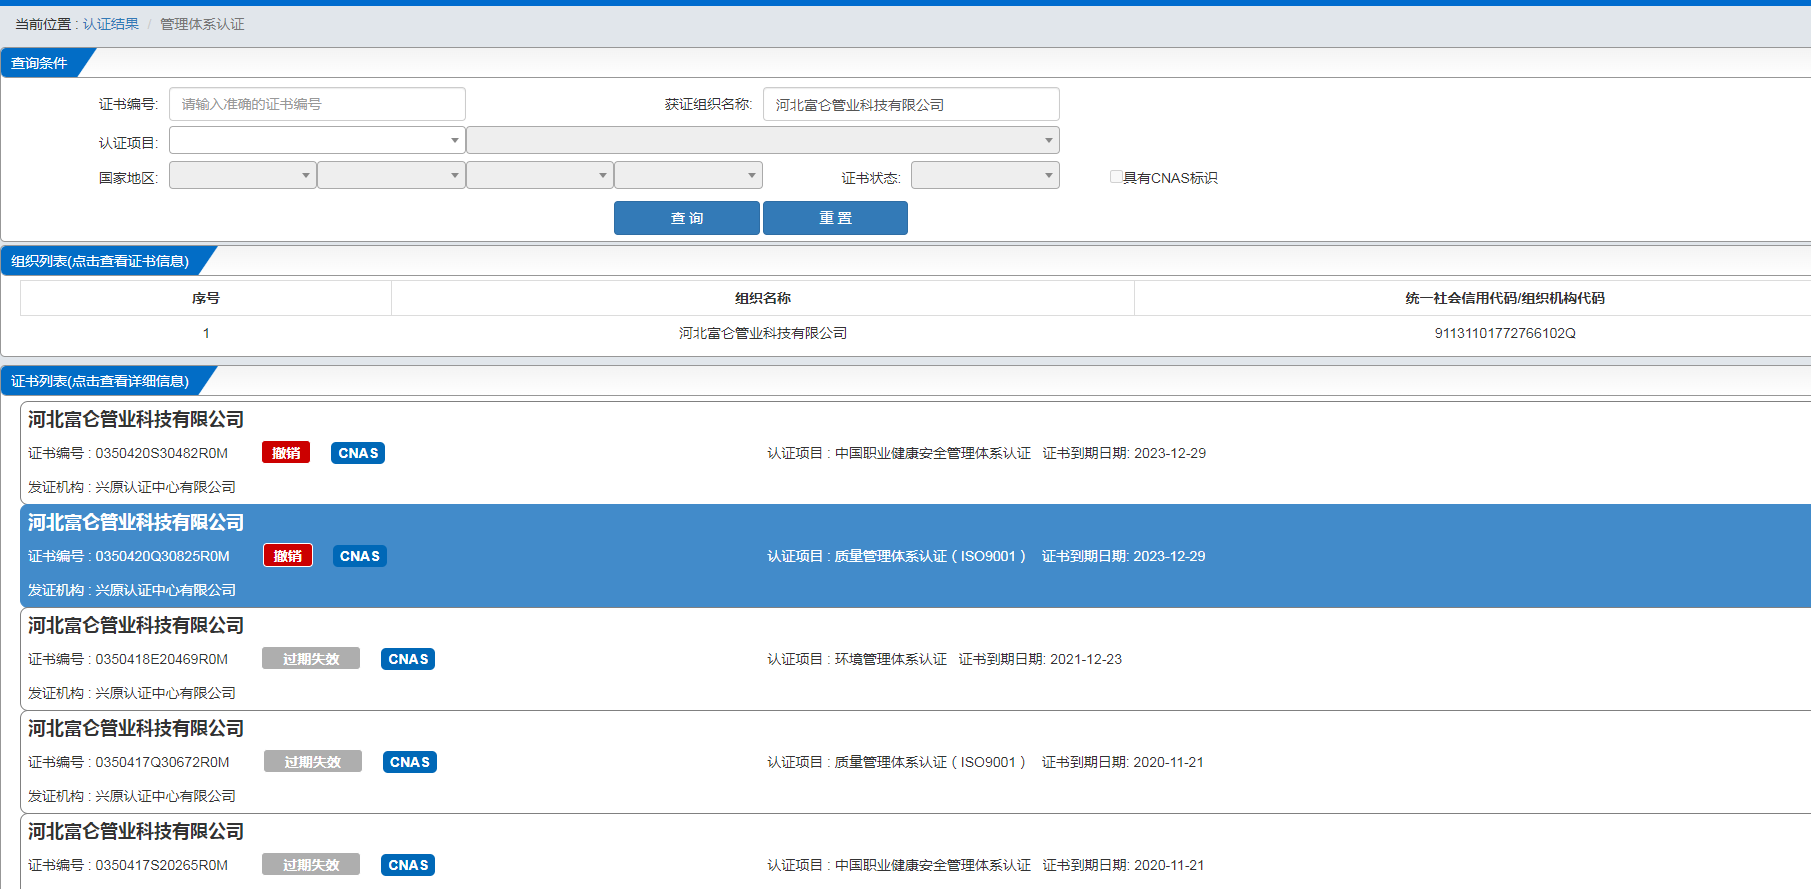
Task: Click the 获证组织名称 input field
Action: (911, 104)
